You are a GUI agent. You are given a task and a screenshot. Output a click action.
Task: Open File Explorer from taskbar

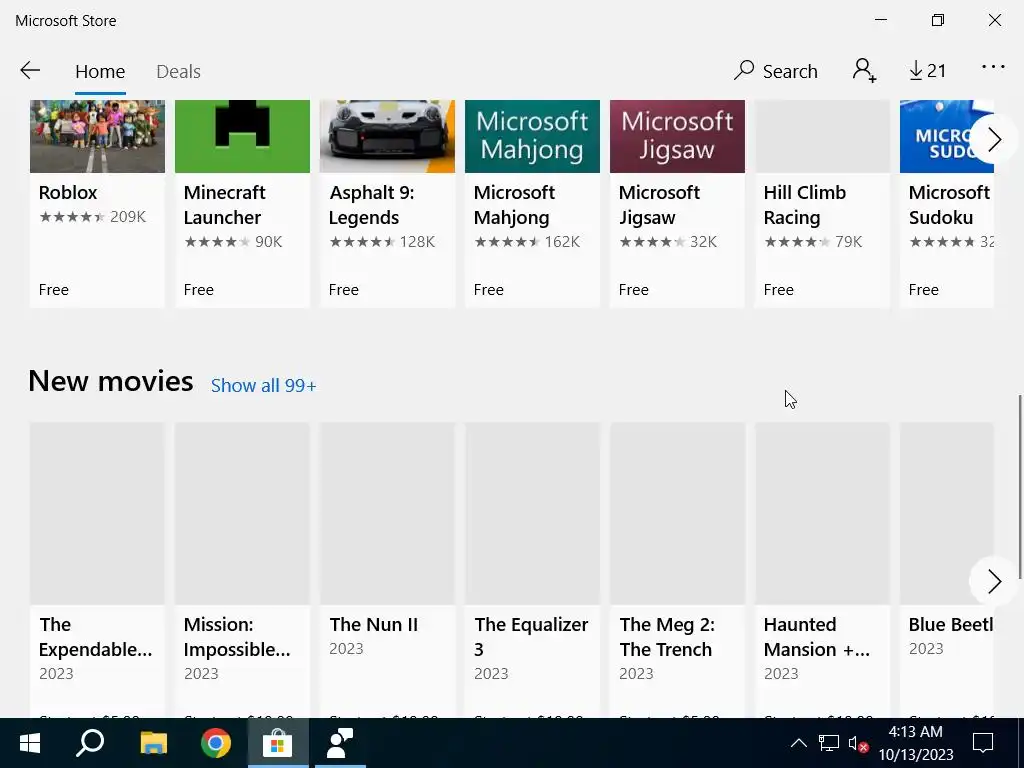(x=153, y=743)
